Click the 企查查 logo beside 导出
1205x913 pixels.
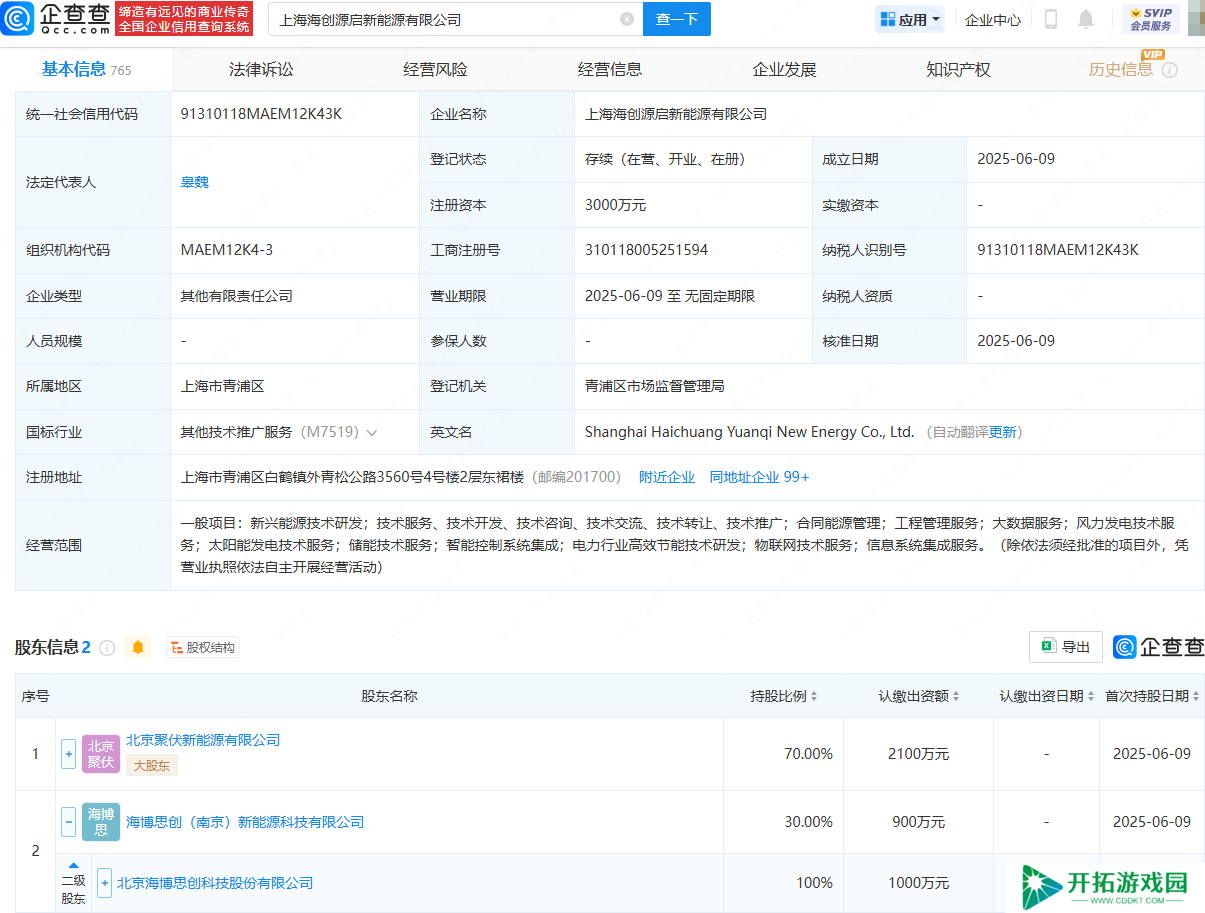1158,647
